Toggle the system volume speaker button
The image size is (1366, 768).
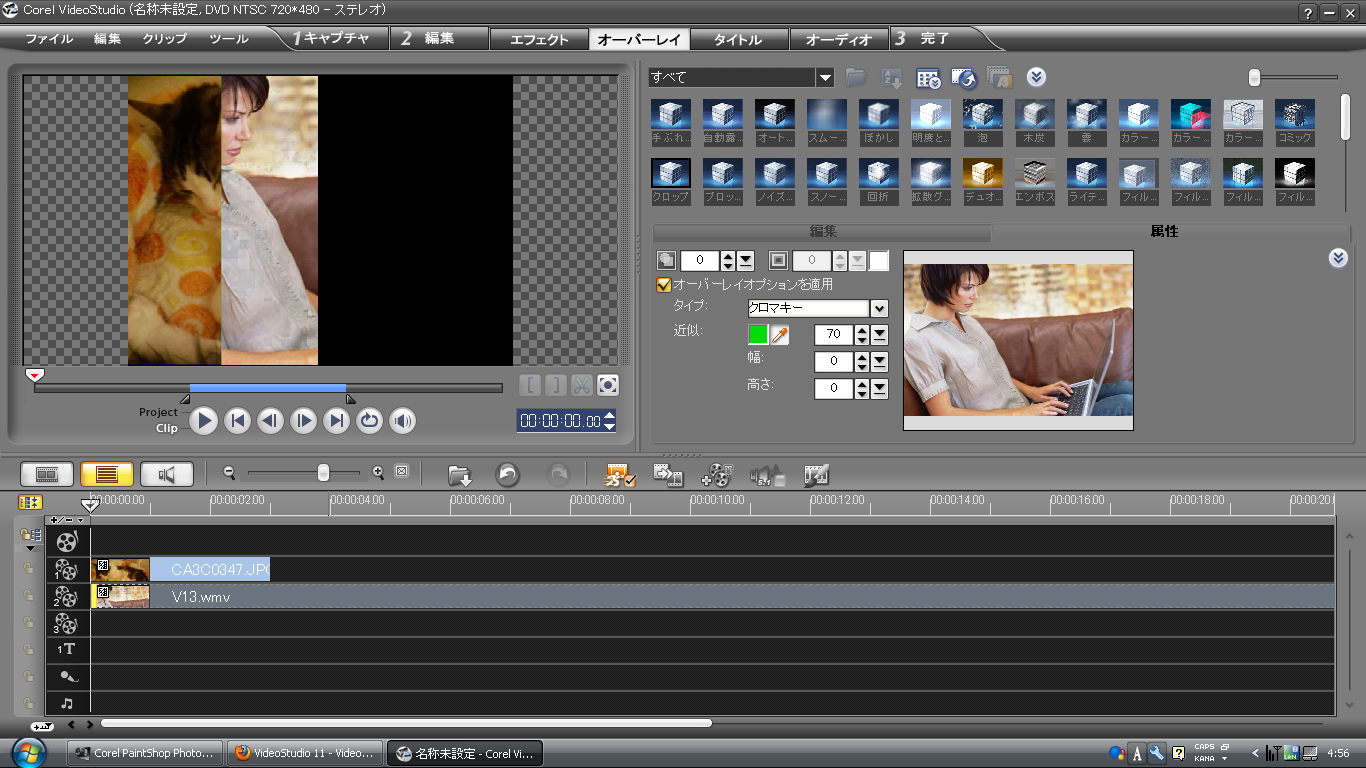pyautogui.click(x=403, y=421)
